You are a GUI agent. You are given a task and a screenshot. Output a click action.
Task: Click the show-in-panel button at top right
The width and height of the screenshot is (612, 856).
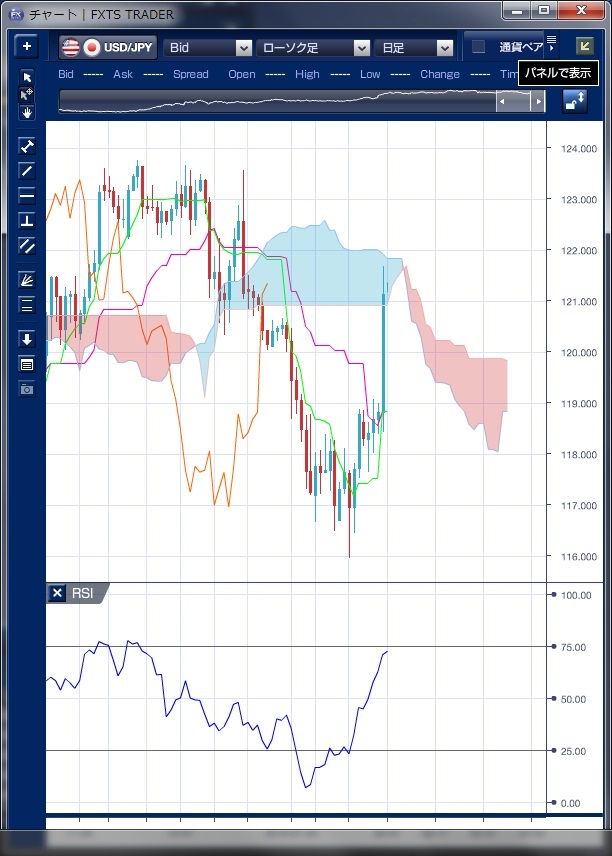coord(584,46)
